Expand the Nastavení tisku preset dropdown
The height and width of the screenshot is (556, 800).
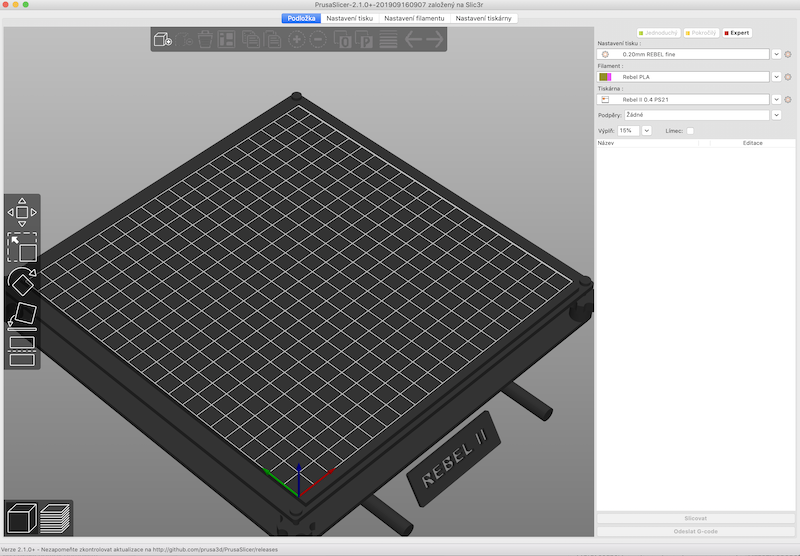pos(776,54)
